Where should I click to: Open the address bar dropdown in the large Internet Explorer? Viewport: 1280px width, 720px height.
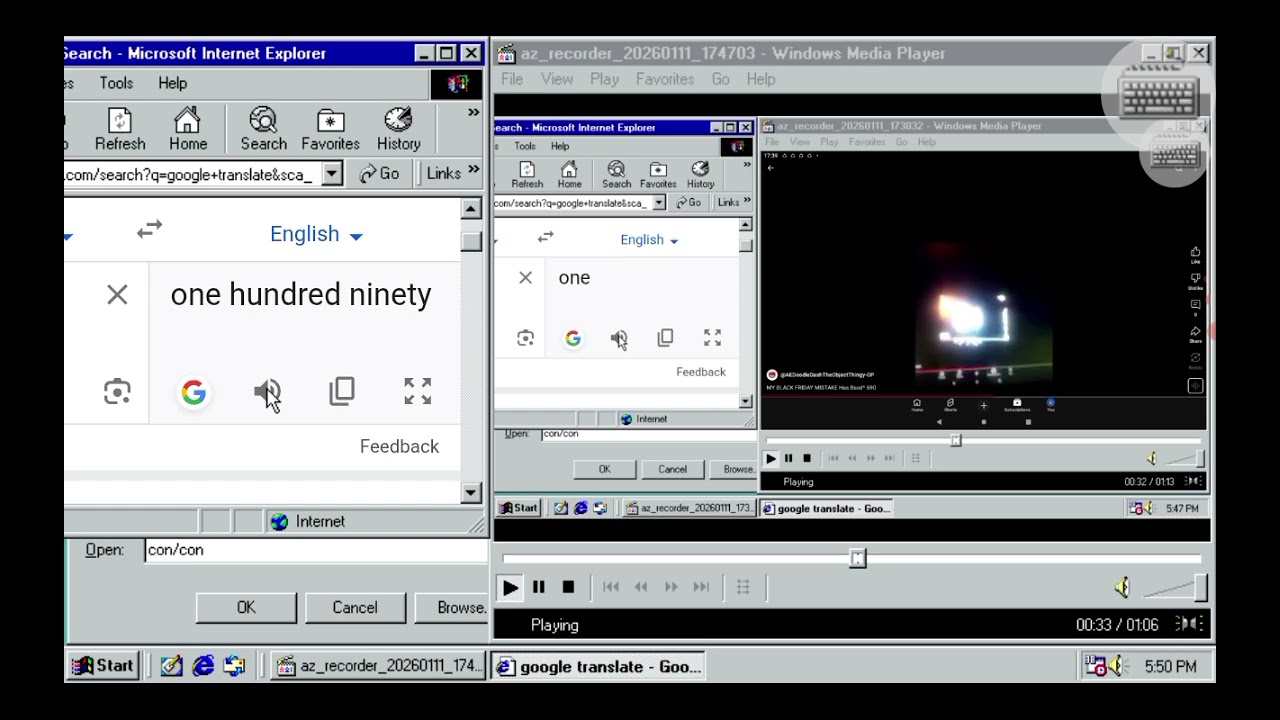(332, 174)
